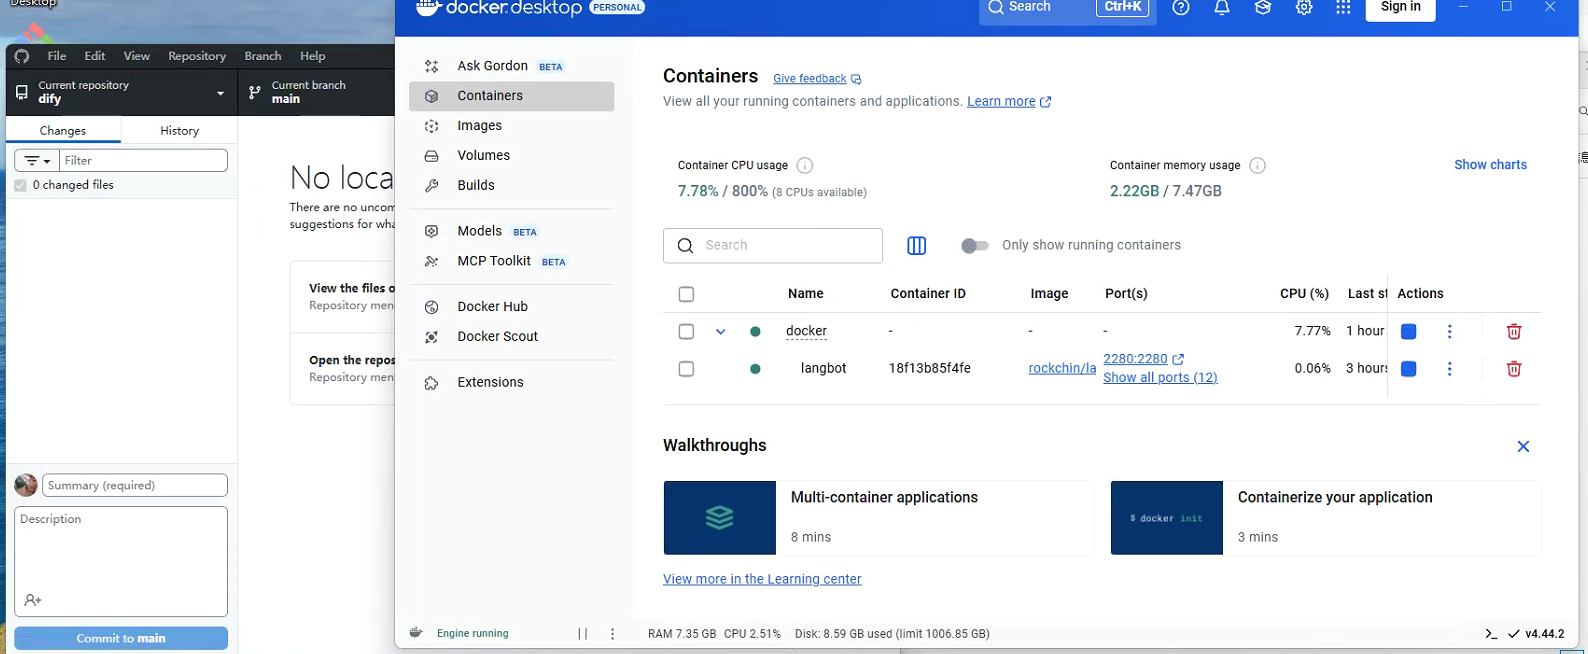Image resolution: width=1588 pixels, height=654 pixels.
Task: Toggle Only show running containers switch
Action: coord(975,246)
